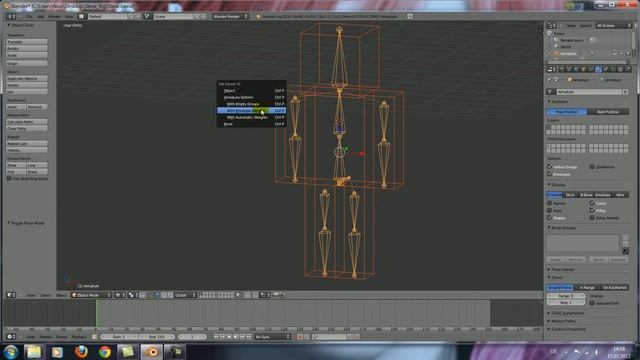
Task: Click the Armature datablock browse icon
Action: 551,92
